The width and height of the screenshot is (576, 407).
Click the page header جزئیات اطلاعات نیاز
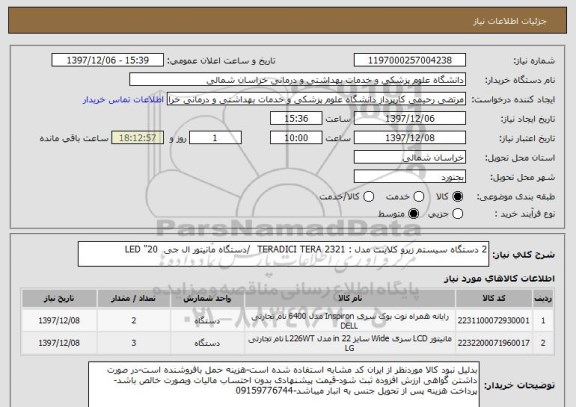pos(510,21)
